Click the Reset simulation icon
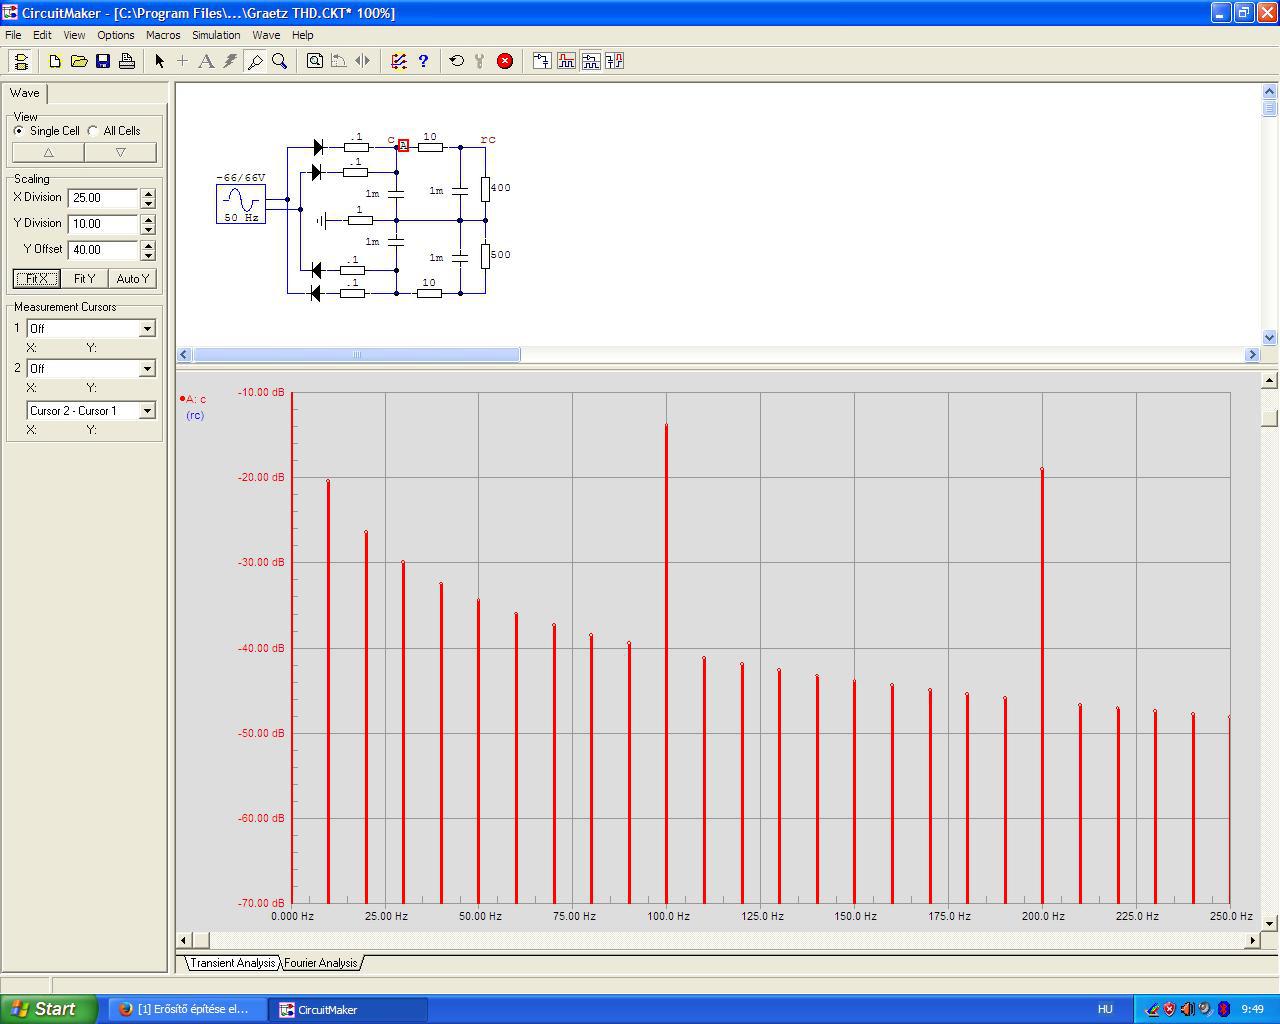The image size is (1280, 1024). click(x=457, y=61)
